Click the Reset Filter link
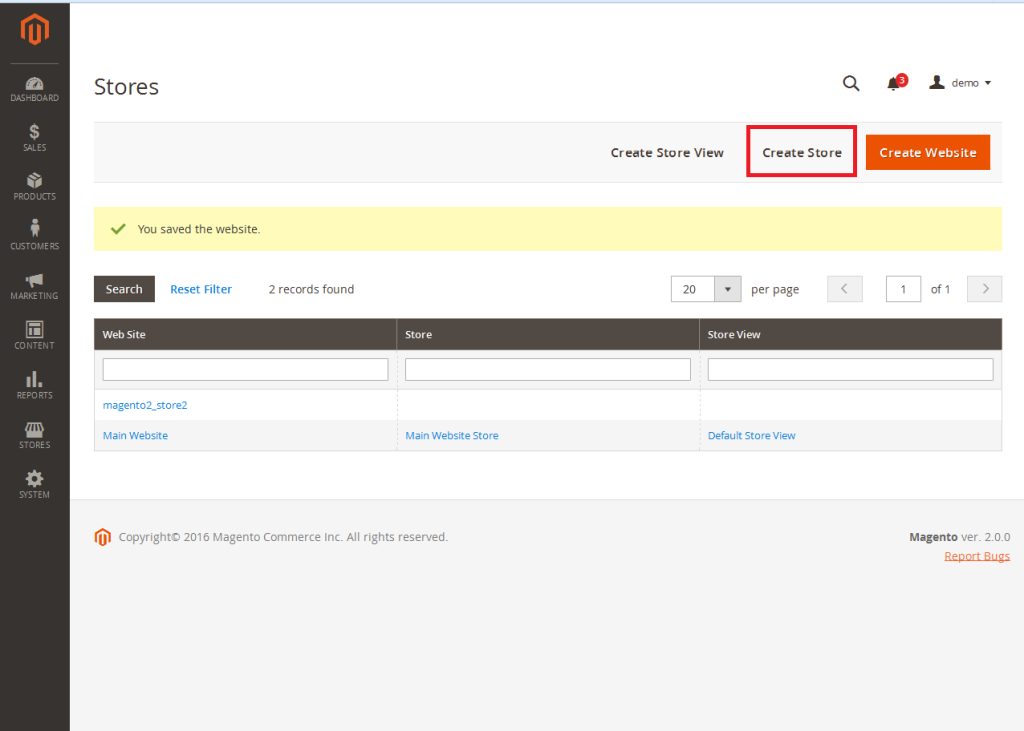Image resolution: width=1024 pixels, height=731 pixels. point(201,289)
